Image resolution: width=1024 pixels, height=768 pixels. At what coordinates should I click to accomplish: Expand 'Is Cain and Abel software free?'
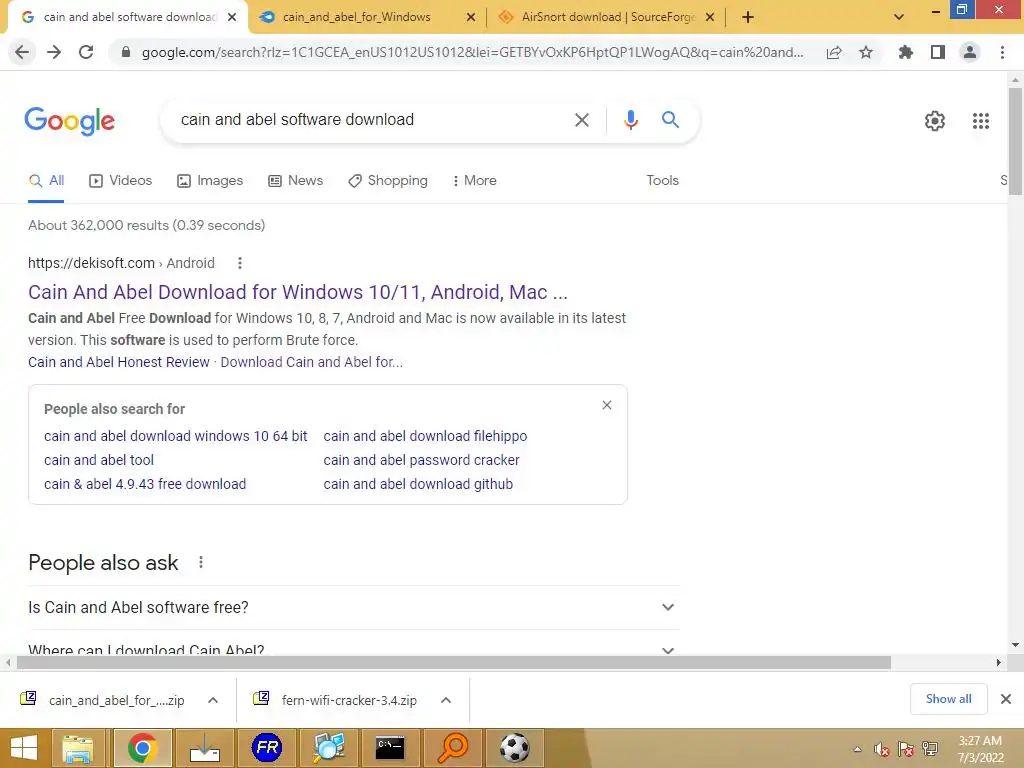coord(353,607)
